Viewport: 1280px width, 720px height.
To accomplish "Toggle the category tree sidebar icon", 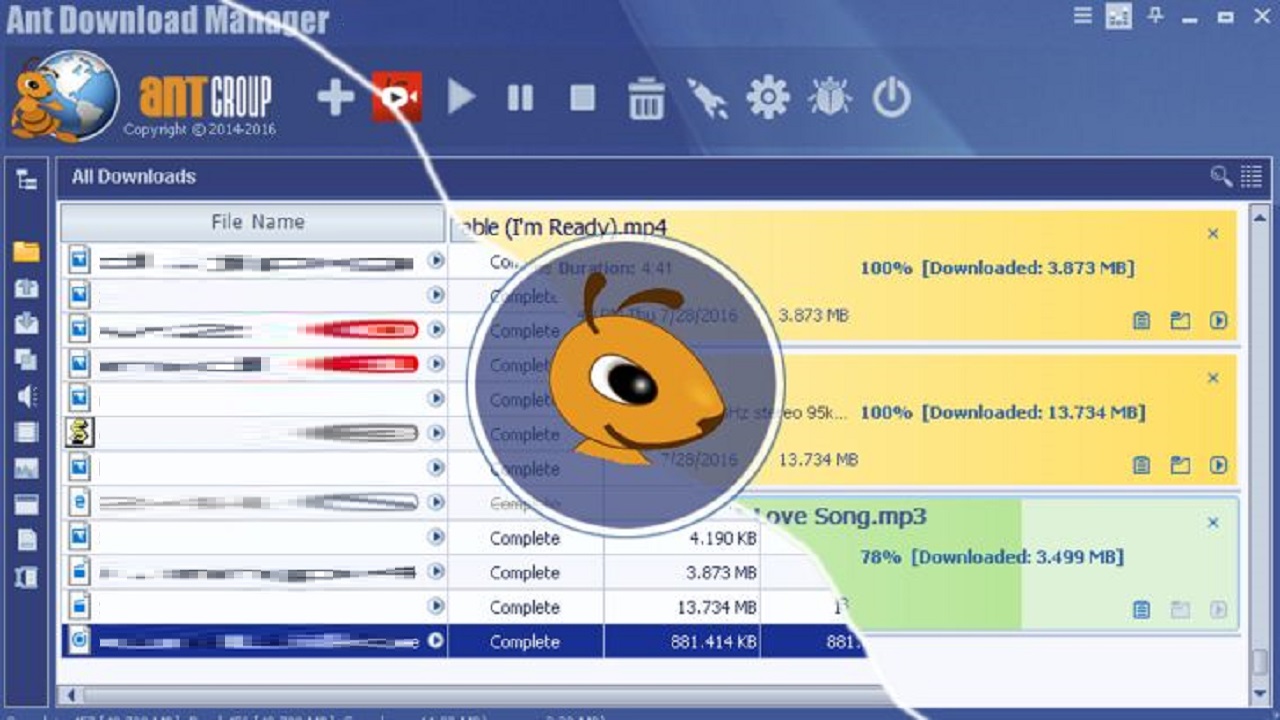I will (x=27, y=180).
